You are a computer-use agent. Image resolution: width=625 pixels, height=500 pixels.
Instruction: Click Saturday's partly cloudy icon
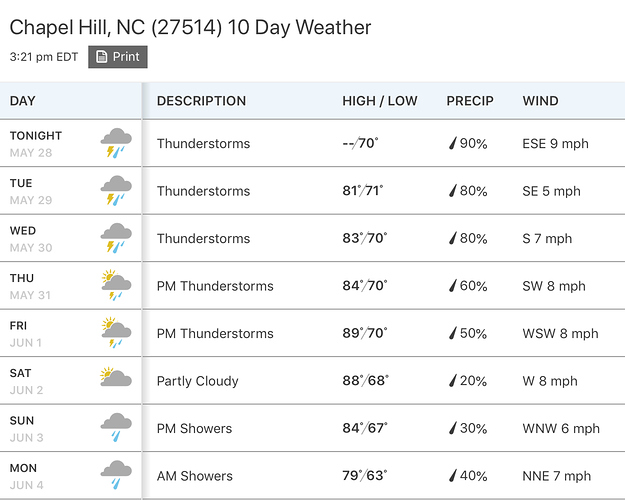point(116,377)
